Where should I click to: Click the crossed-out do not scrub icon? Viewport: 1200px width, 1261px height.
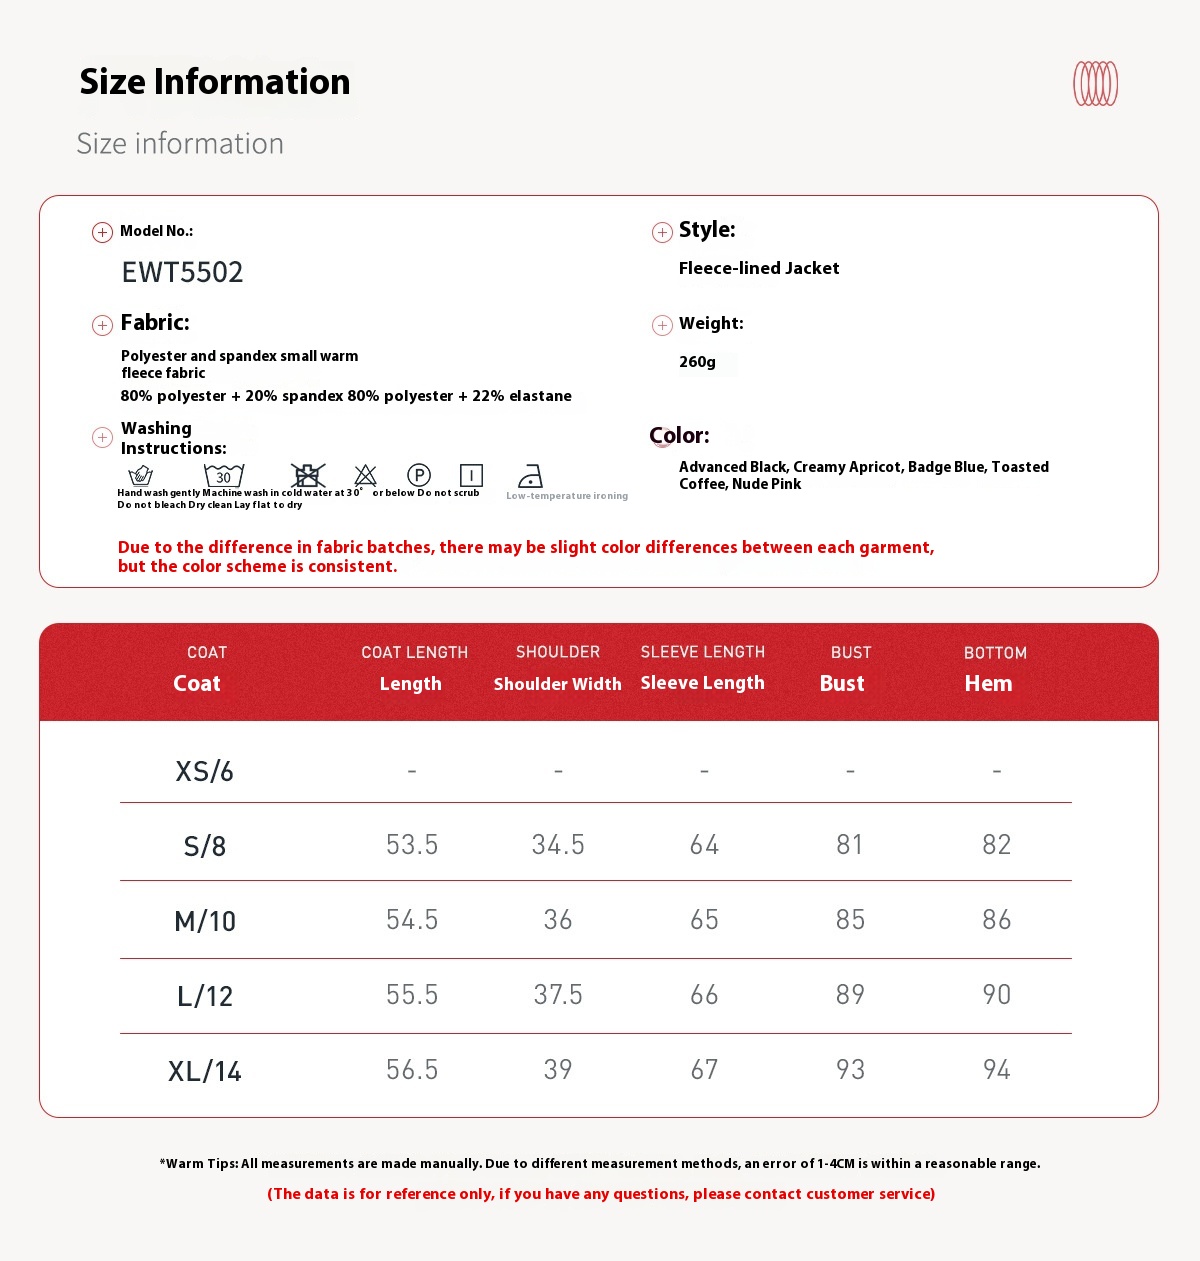click(308, 475)
